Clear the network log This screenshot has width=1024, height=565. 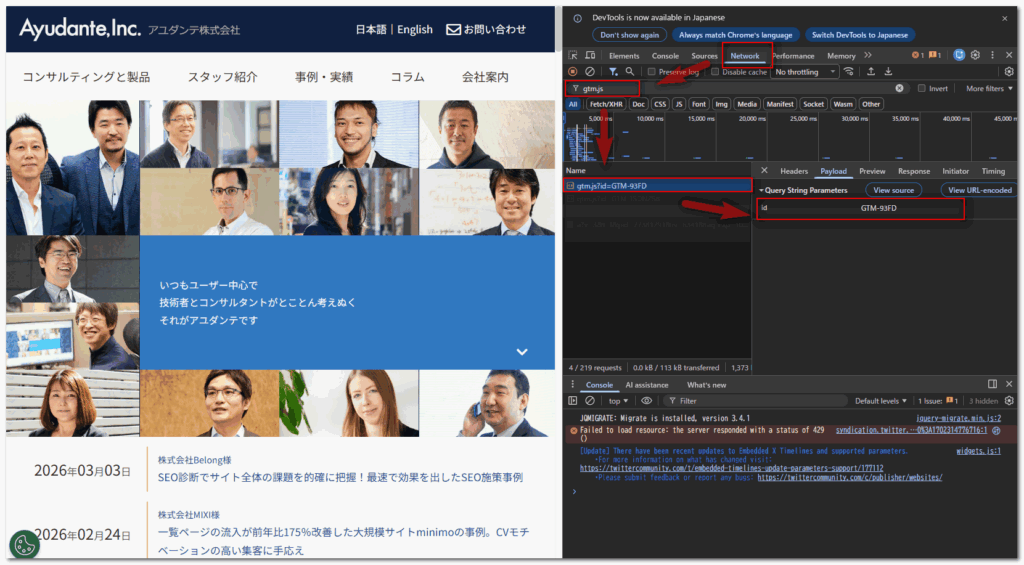(x=590, y=72)
